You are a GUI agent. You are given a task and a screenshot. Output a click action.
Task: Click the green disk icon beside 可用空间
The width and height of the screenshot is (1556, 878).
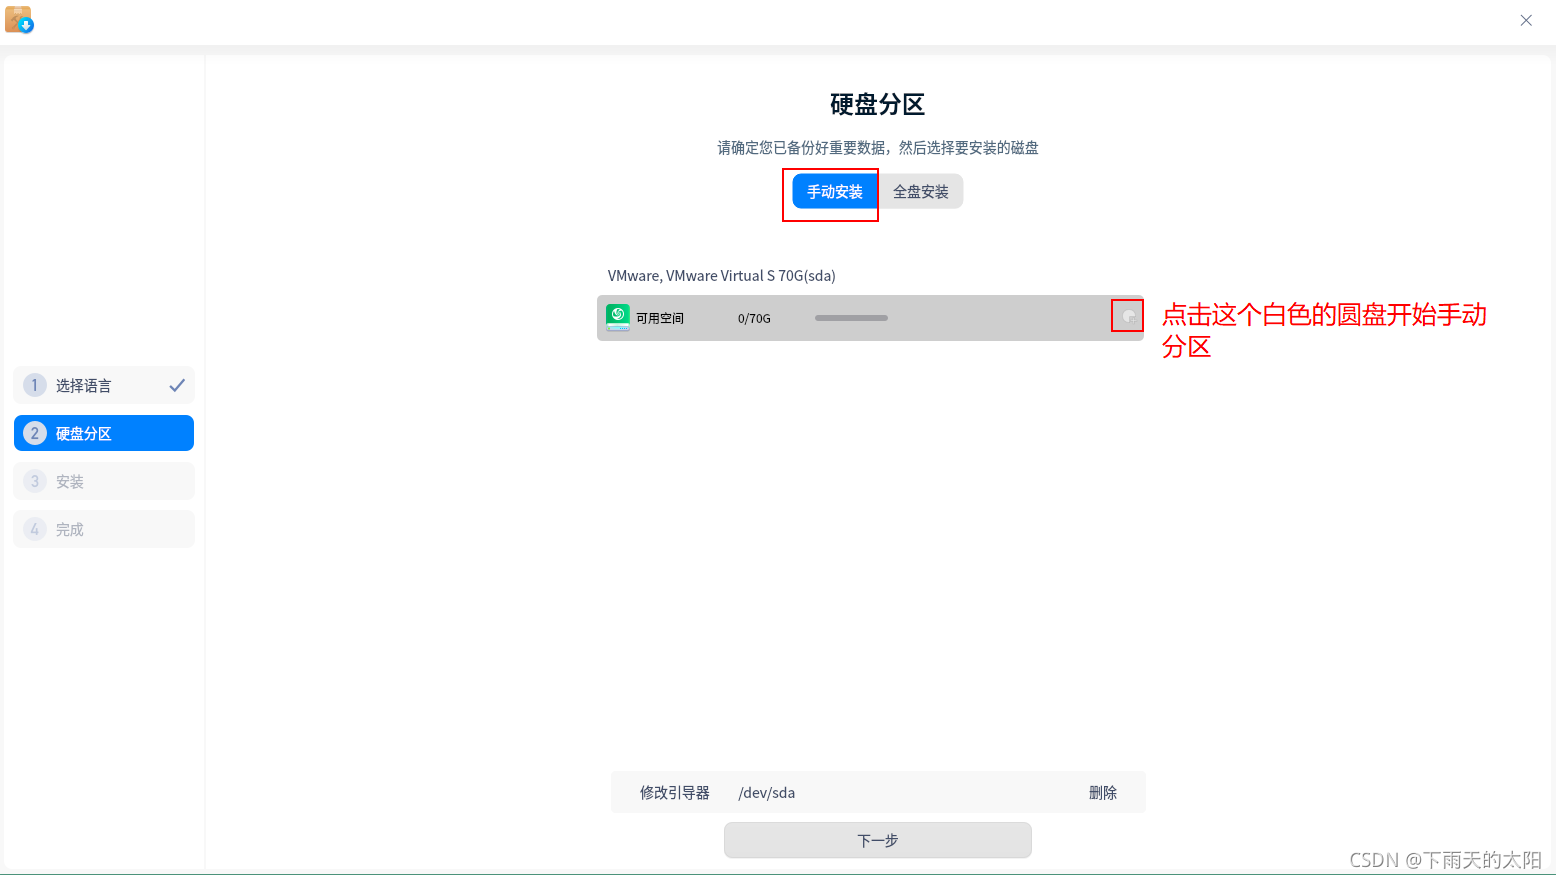pos(618,317)
